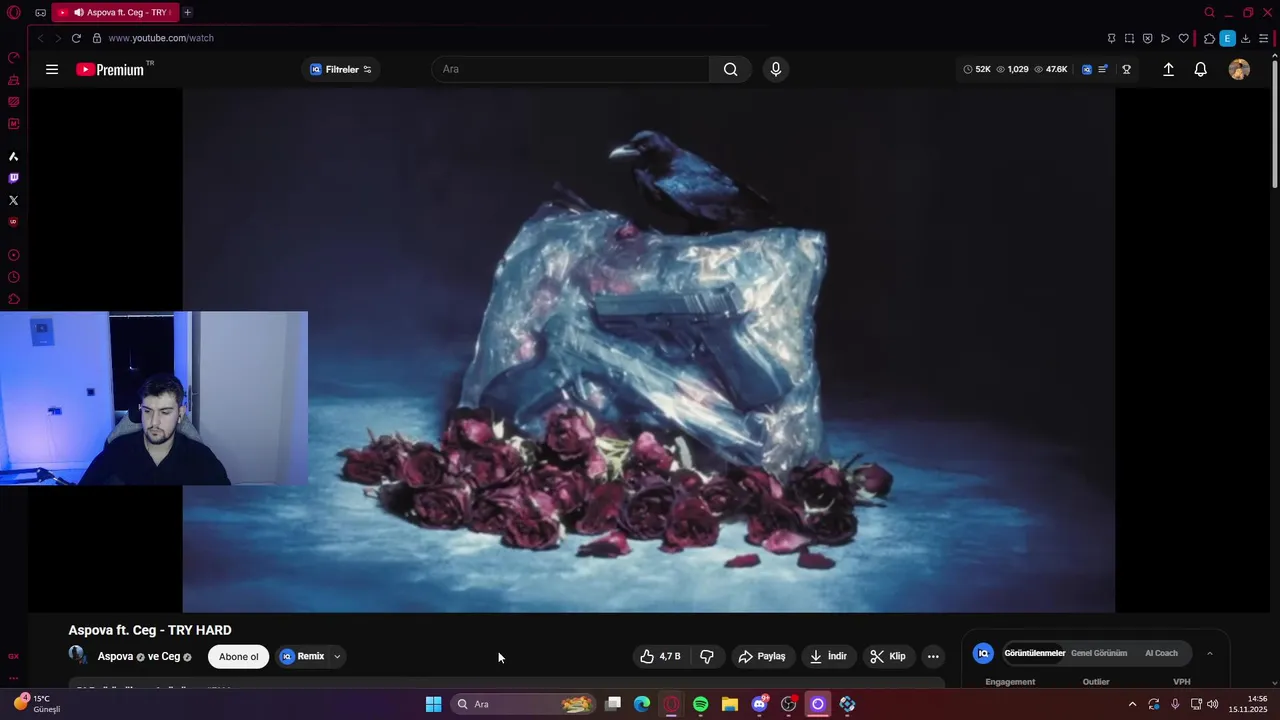Open Microsoft Edge from the taskbar
The image size is (1280, 720).
point(642,704)
